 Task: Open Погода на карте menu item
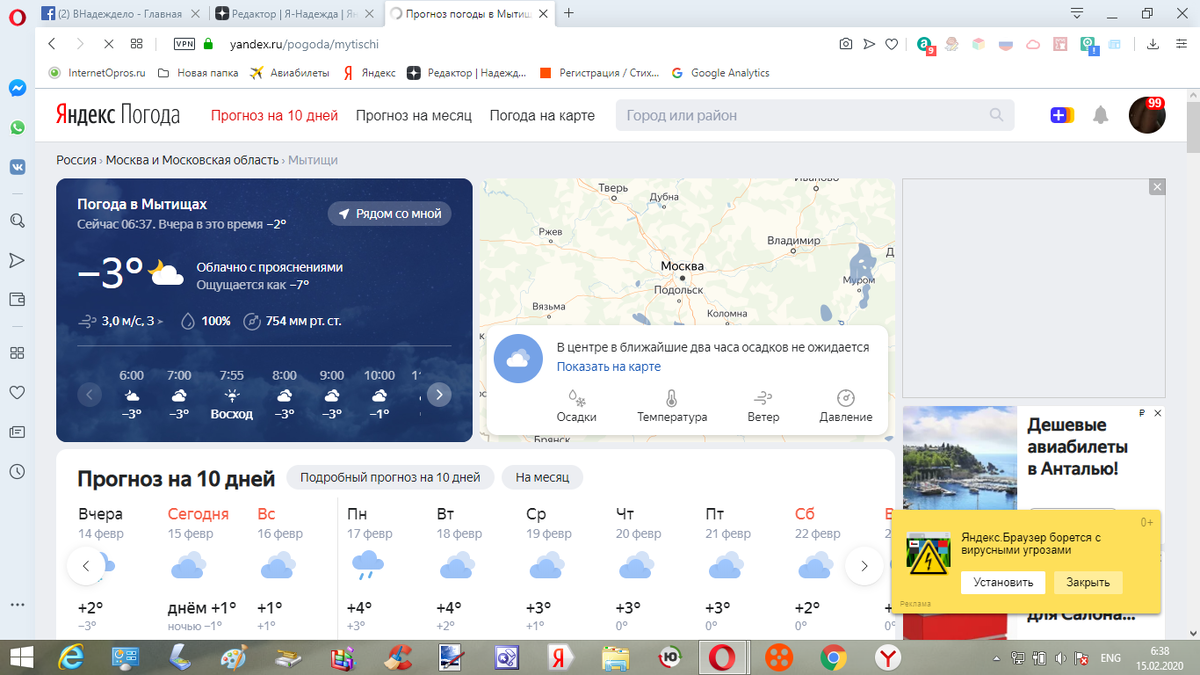542,115
